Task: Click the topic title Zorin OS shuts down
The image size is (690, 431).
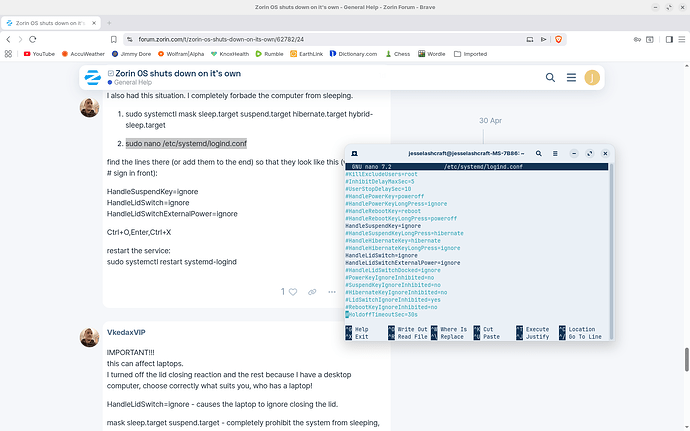Action: click(178, 74)
